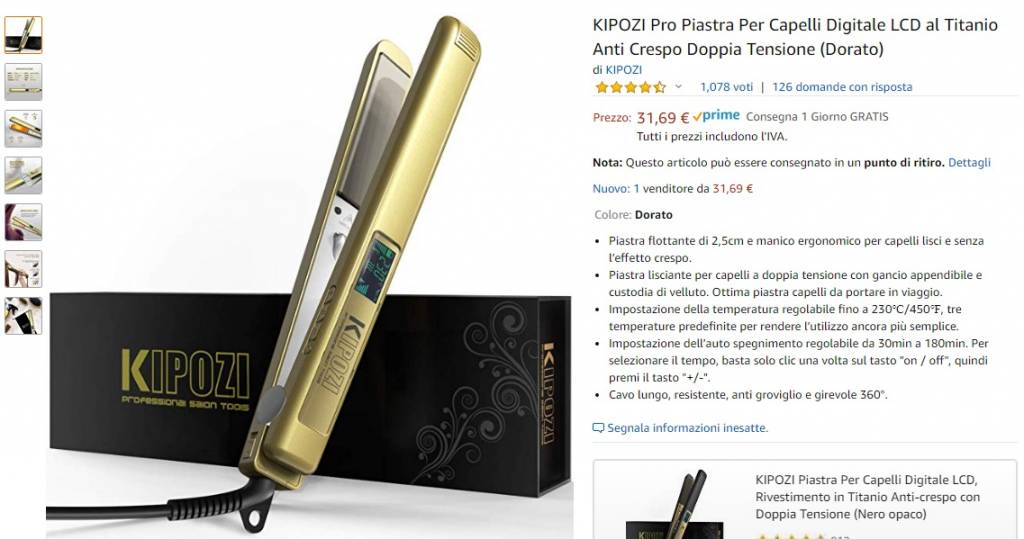Viewport: 1024px width, 539px height.
Task: Expand the rating breakdown chevron beside stars
Action: [x=678, y=87]
